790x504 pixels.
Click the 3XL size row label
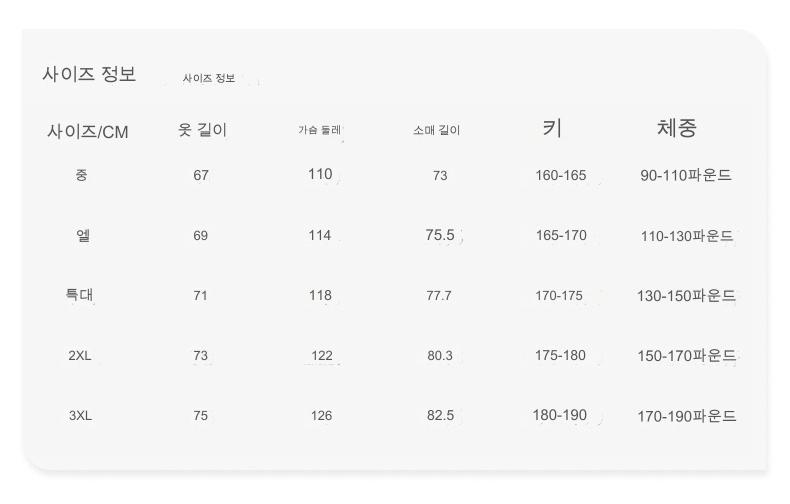(x=81, y=416)
